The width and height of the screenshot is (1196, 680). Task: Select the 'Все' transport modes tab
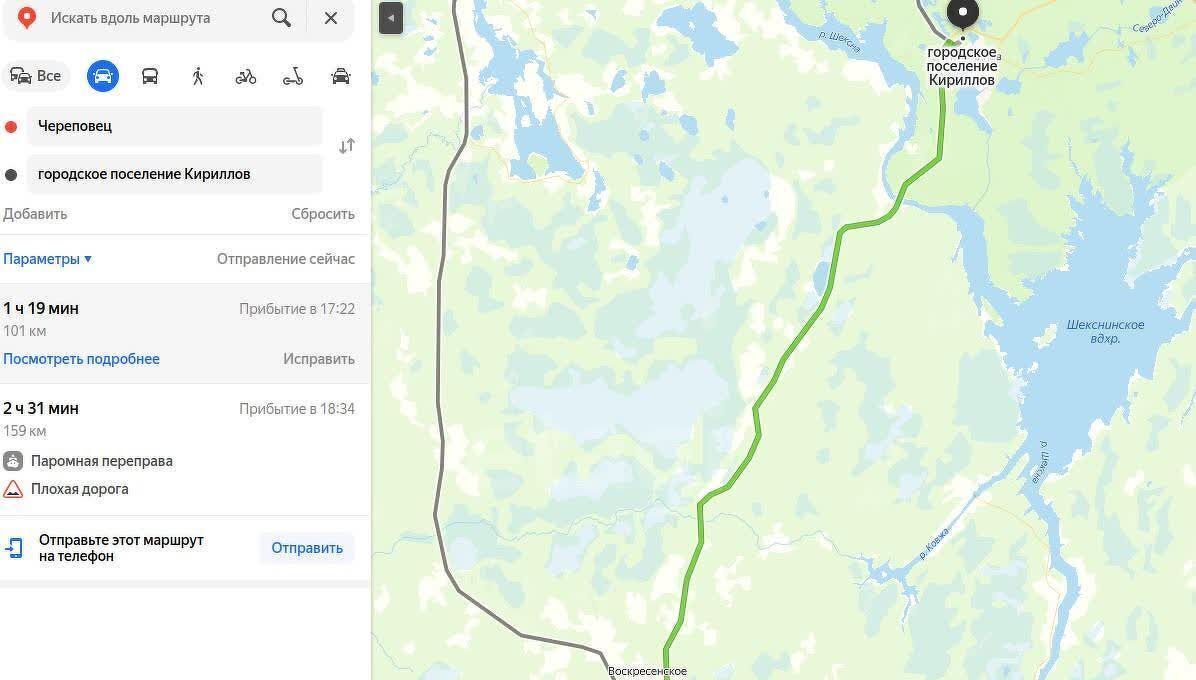(36, 76)
